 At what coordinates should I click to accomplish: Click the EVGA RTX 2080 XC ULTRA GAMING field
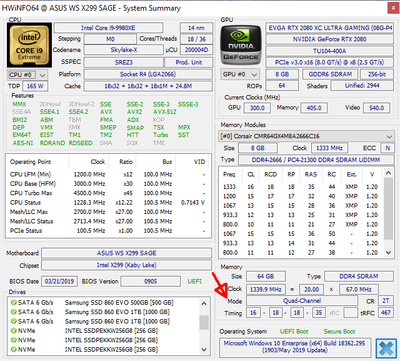click(x=330, y=28)
